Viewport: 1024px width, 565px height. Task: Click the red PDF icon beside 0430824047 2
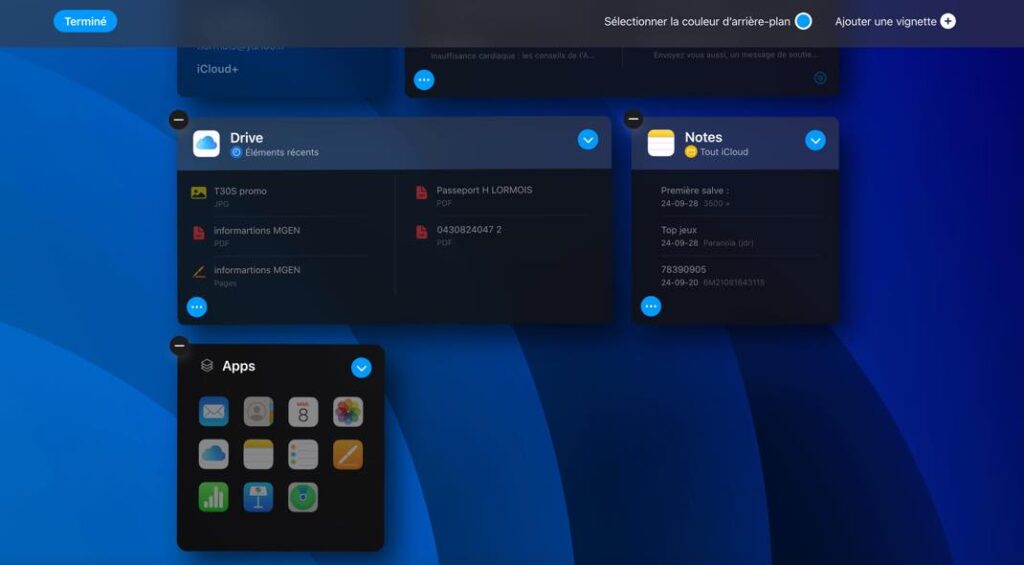point(422,232)
